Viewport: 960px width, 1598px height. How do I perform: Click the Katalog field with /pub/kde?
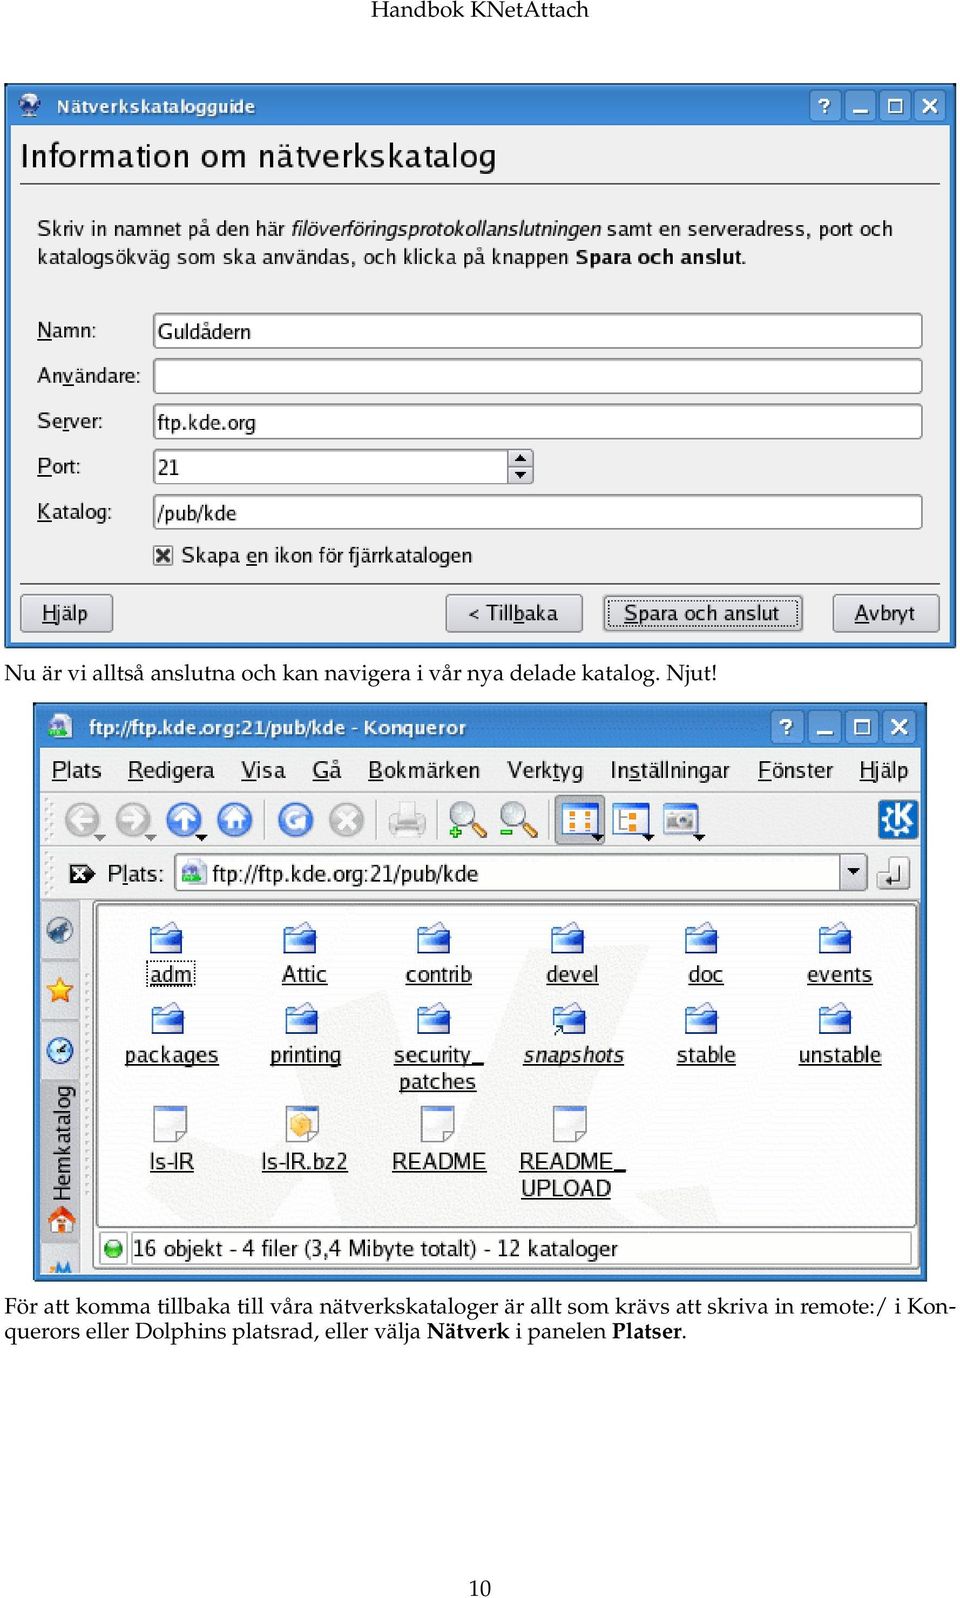(538, 513)
